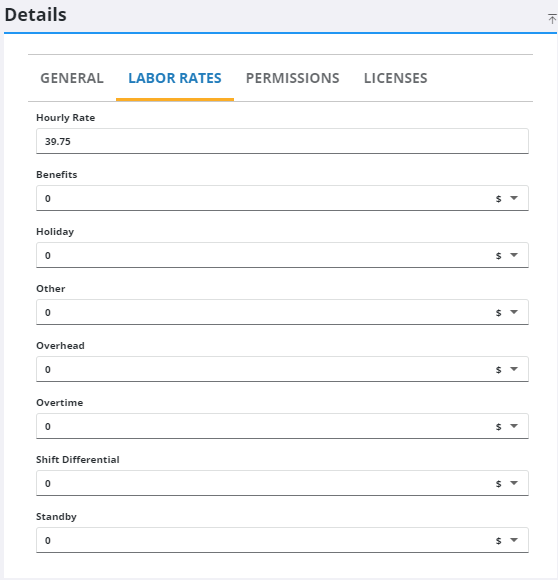Select the Shift Differential value field

[264, 483]
